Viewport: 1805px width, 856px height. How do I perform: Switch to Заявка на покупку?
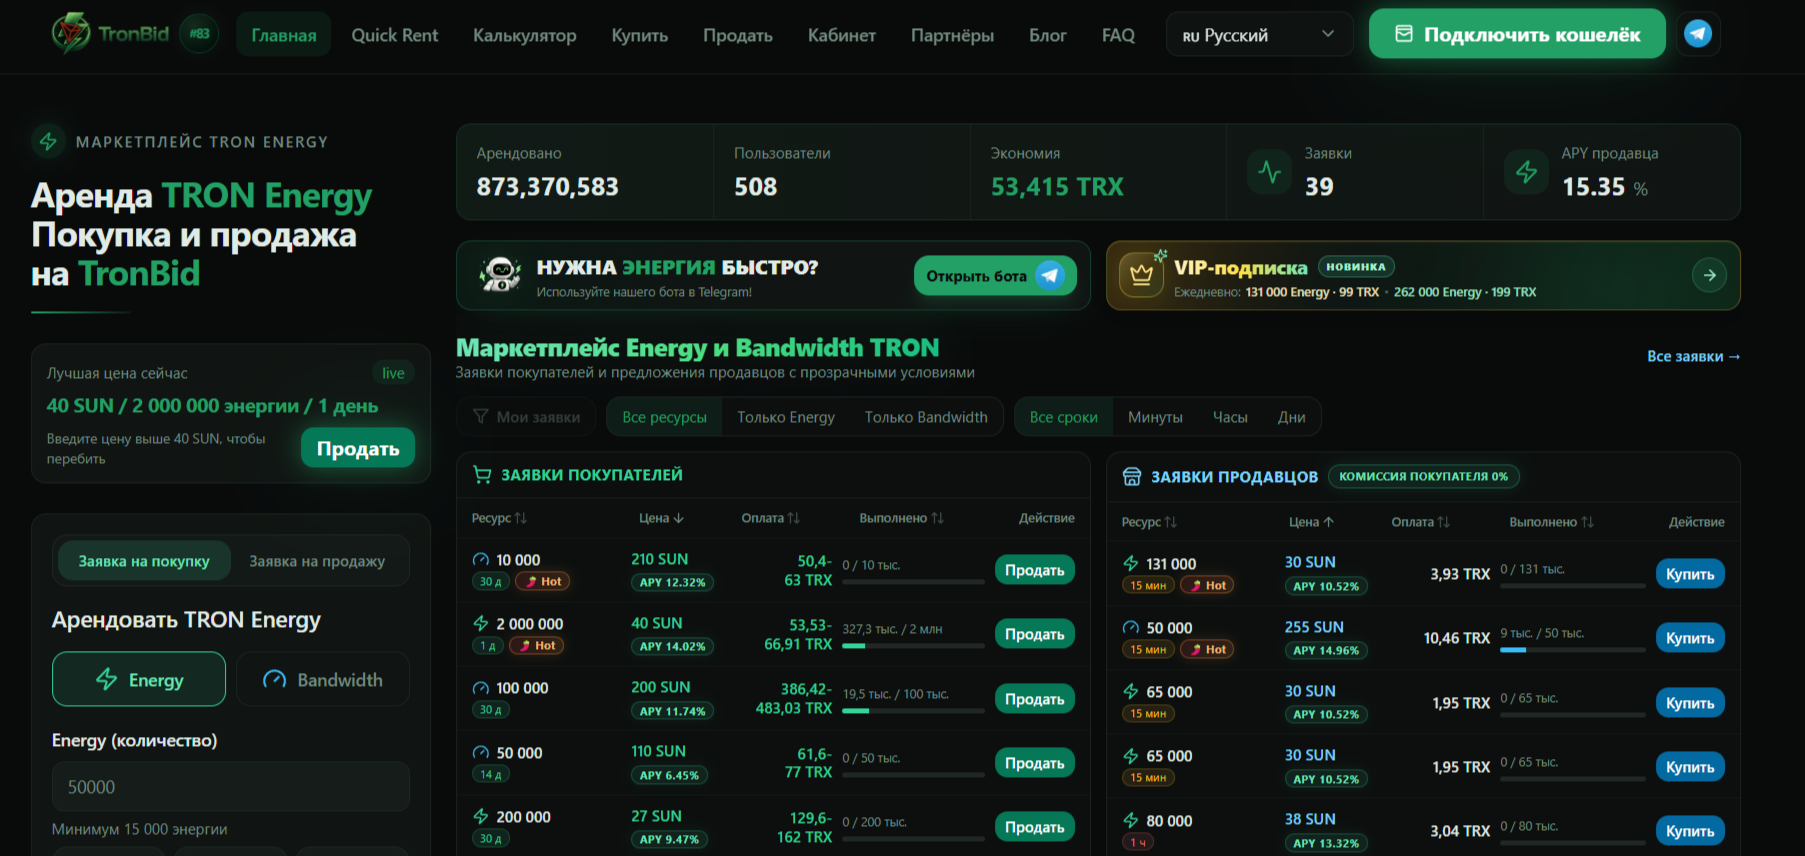(144, 561)
